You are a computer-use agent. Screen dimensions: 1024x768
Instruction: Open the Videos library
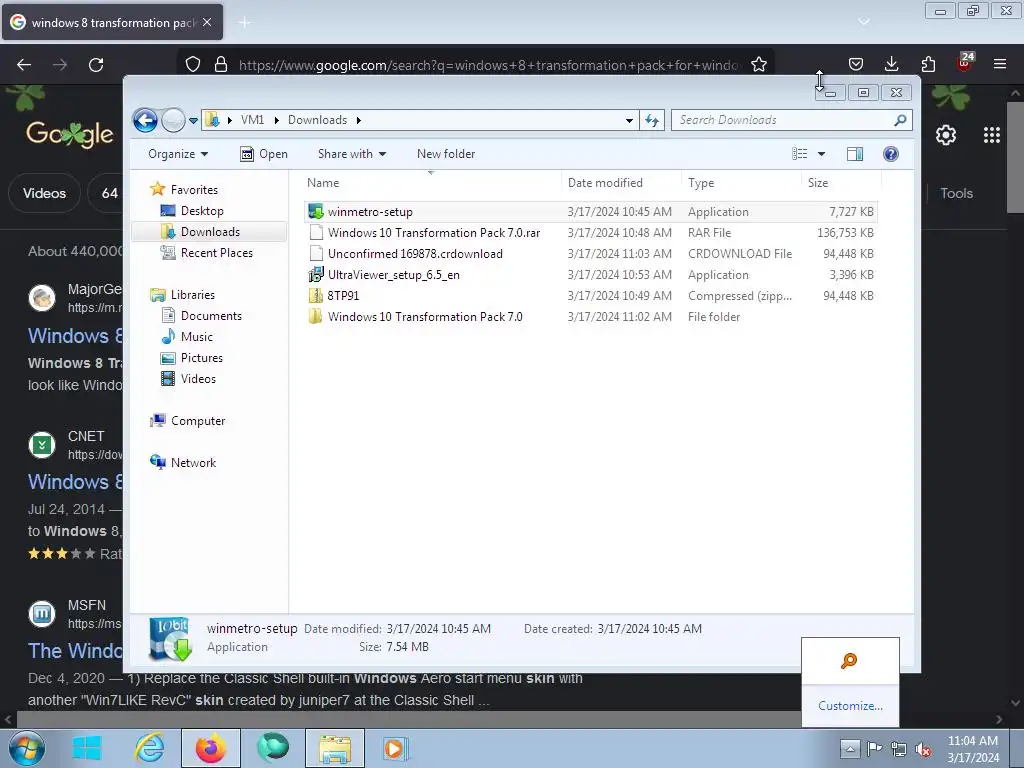pyautogui.click(x=198, y=379)
